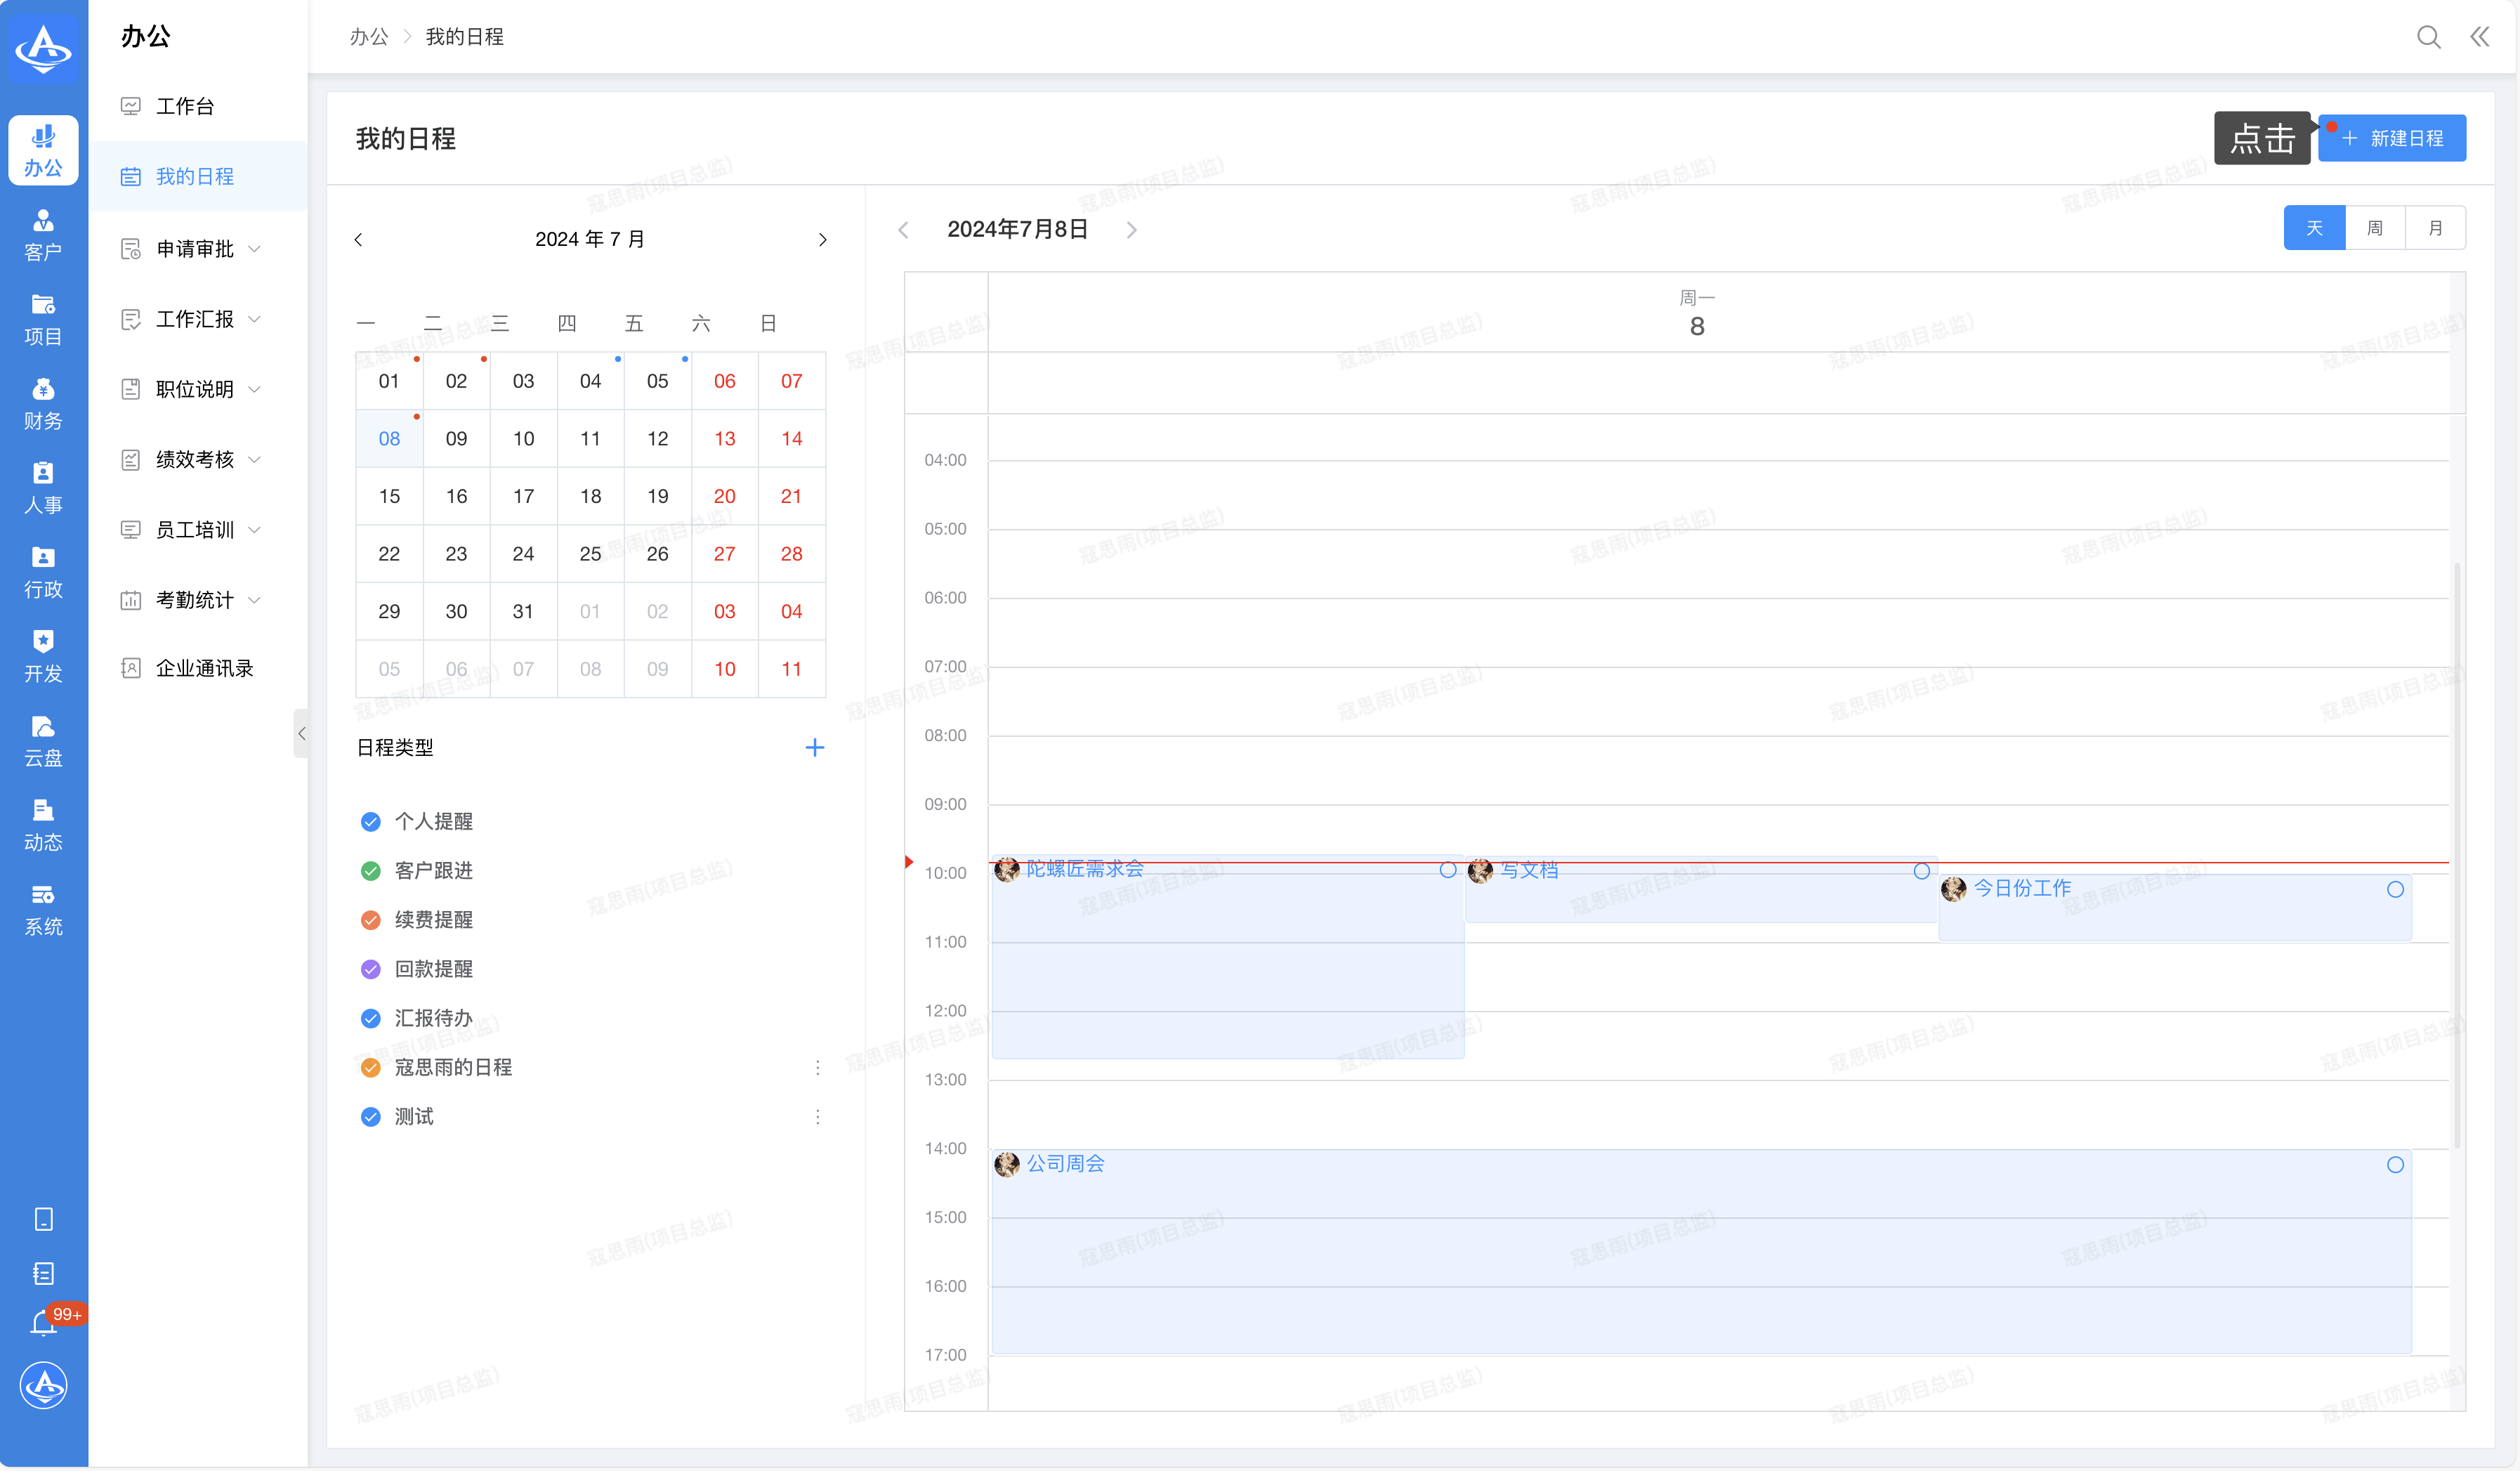Open the 云盘 cloud drive module
The width and height of the screenshot is (2520, 1471).
43,740
